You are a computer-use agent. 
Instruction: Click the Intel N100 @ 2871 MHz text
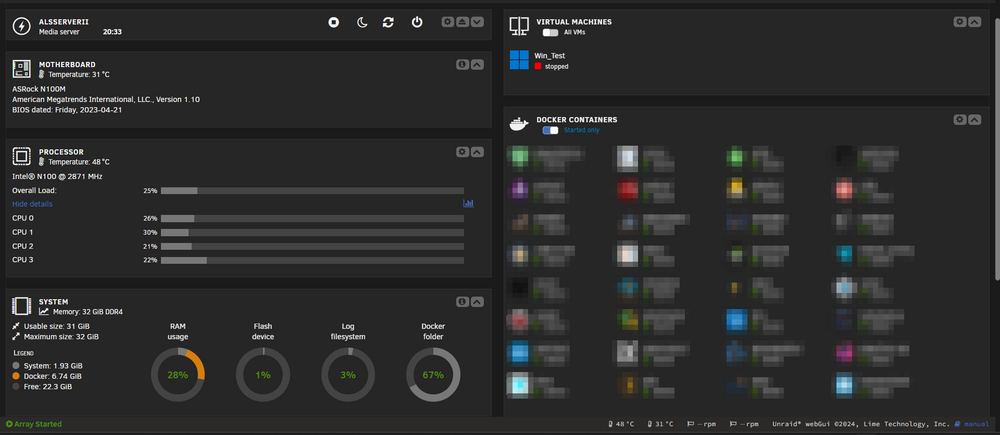[57, 177]
